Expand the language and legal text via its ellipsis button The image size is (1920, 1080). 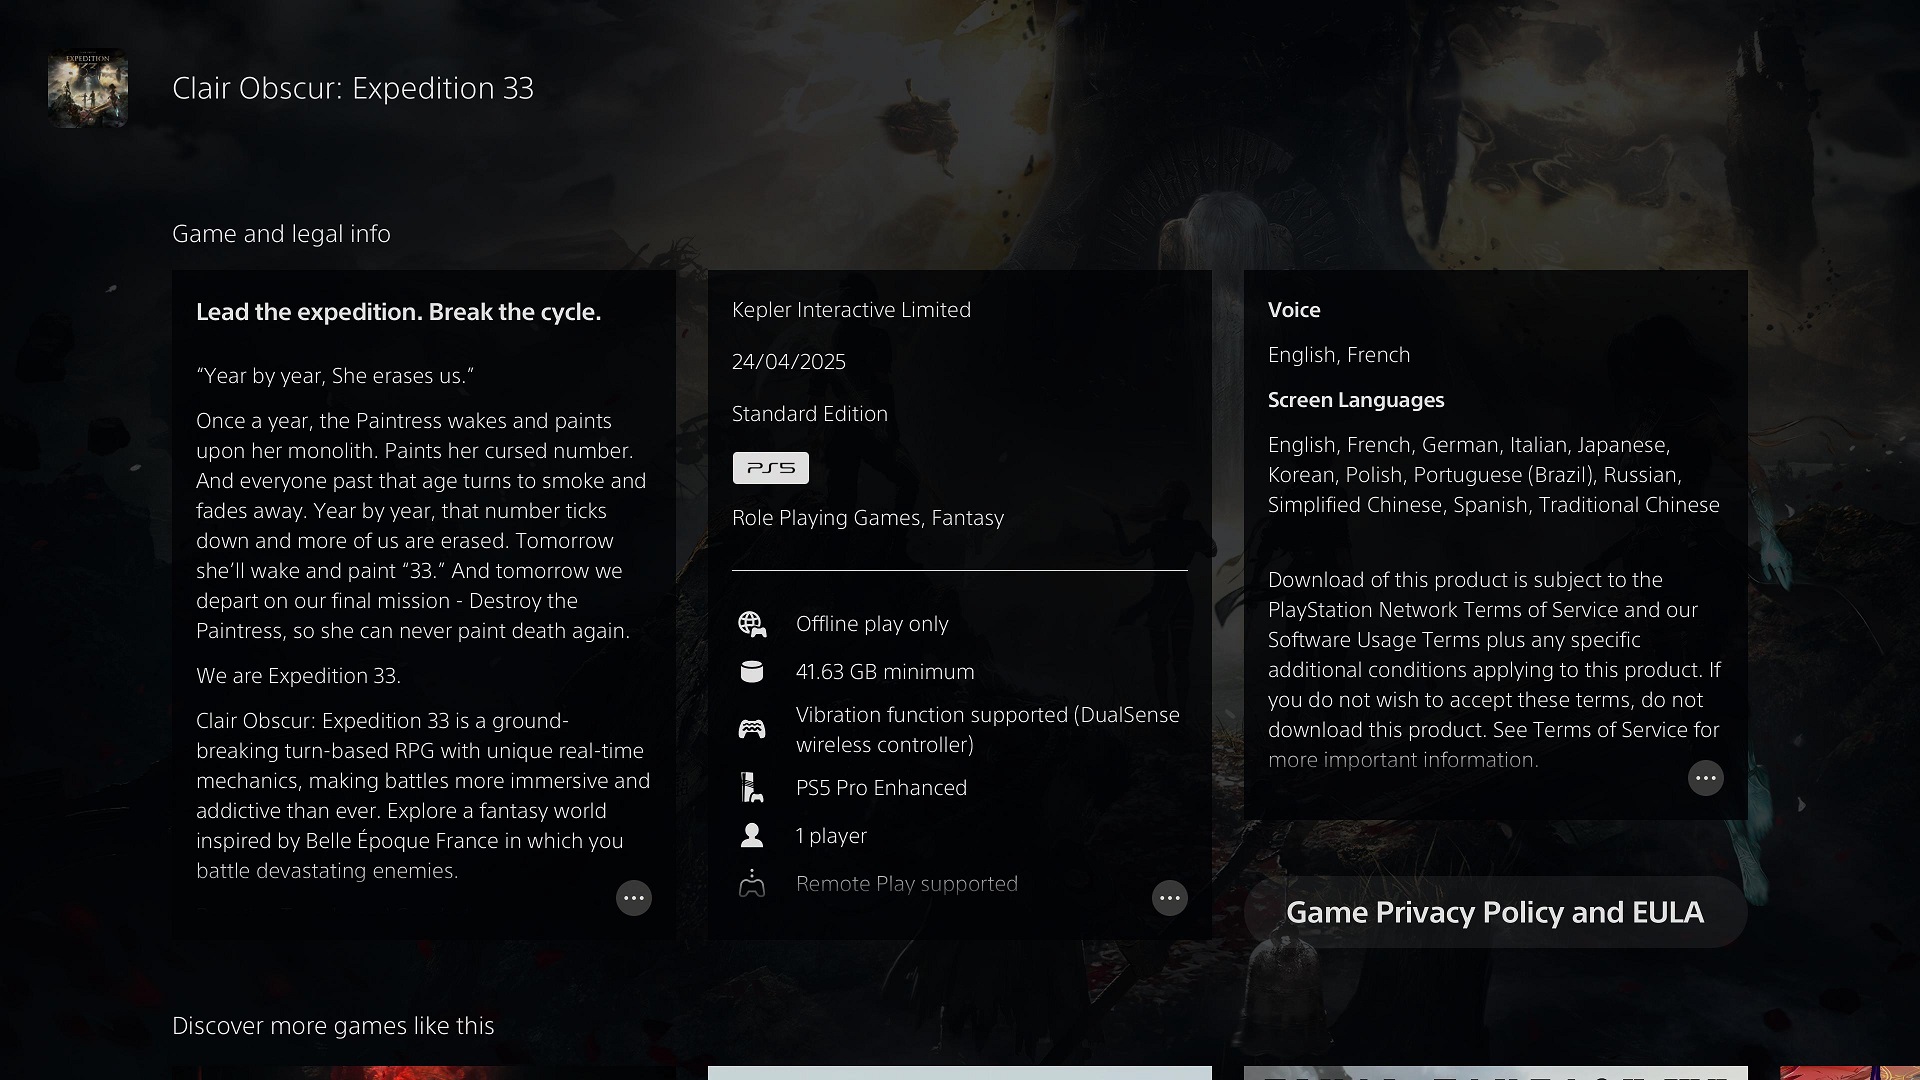[x=1705, y=778]
